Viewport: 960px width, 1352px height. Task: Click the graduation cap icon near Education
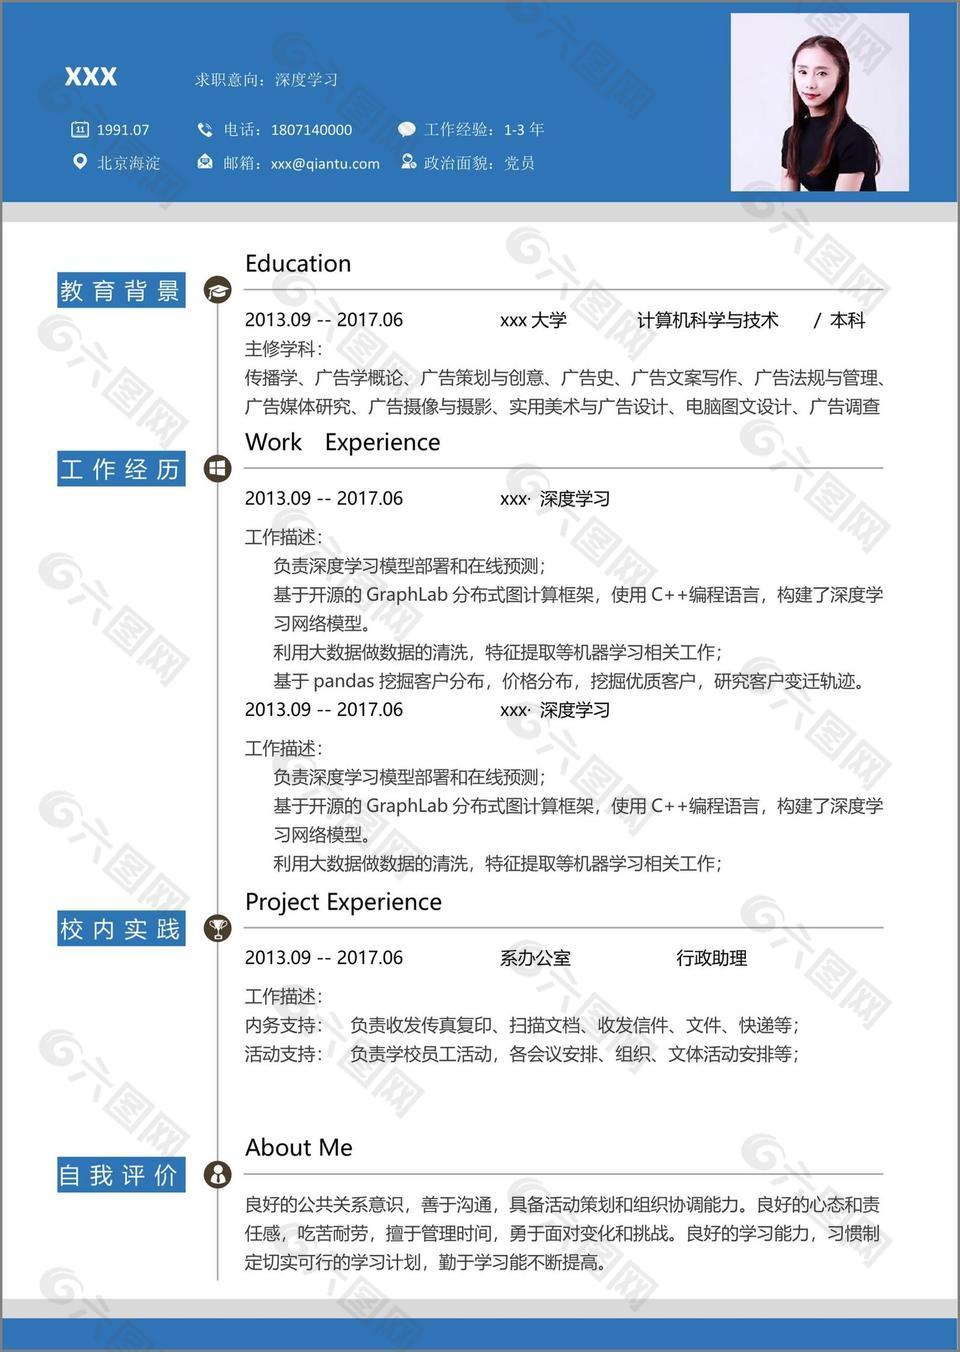point(218,289)
